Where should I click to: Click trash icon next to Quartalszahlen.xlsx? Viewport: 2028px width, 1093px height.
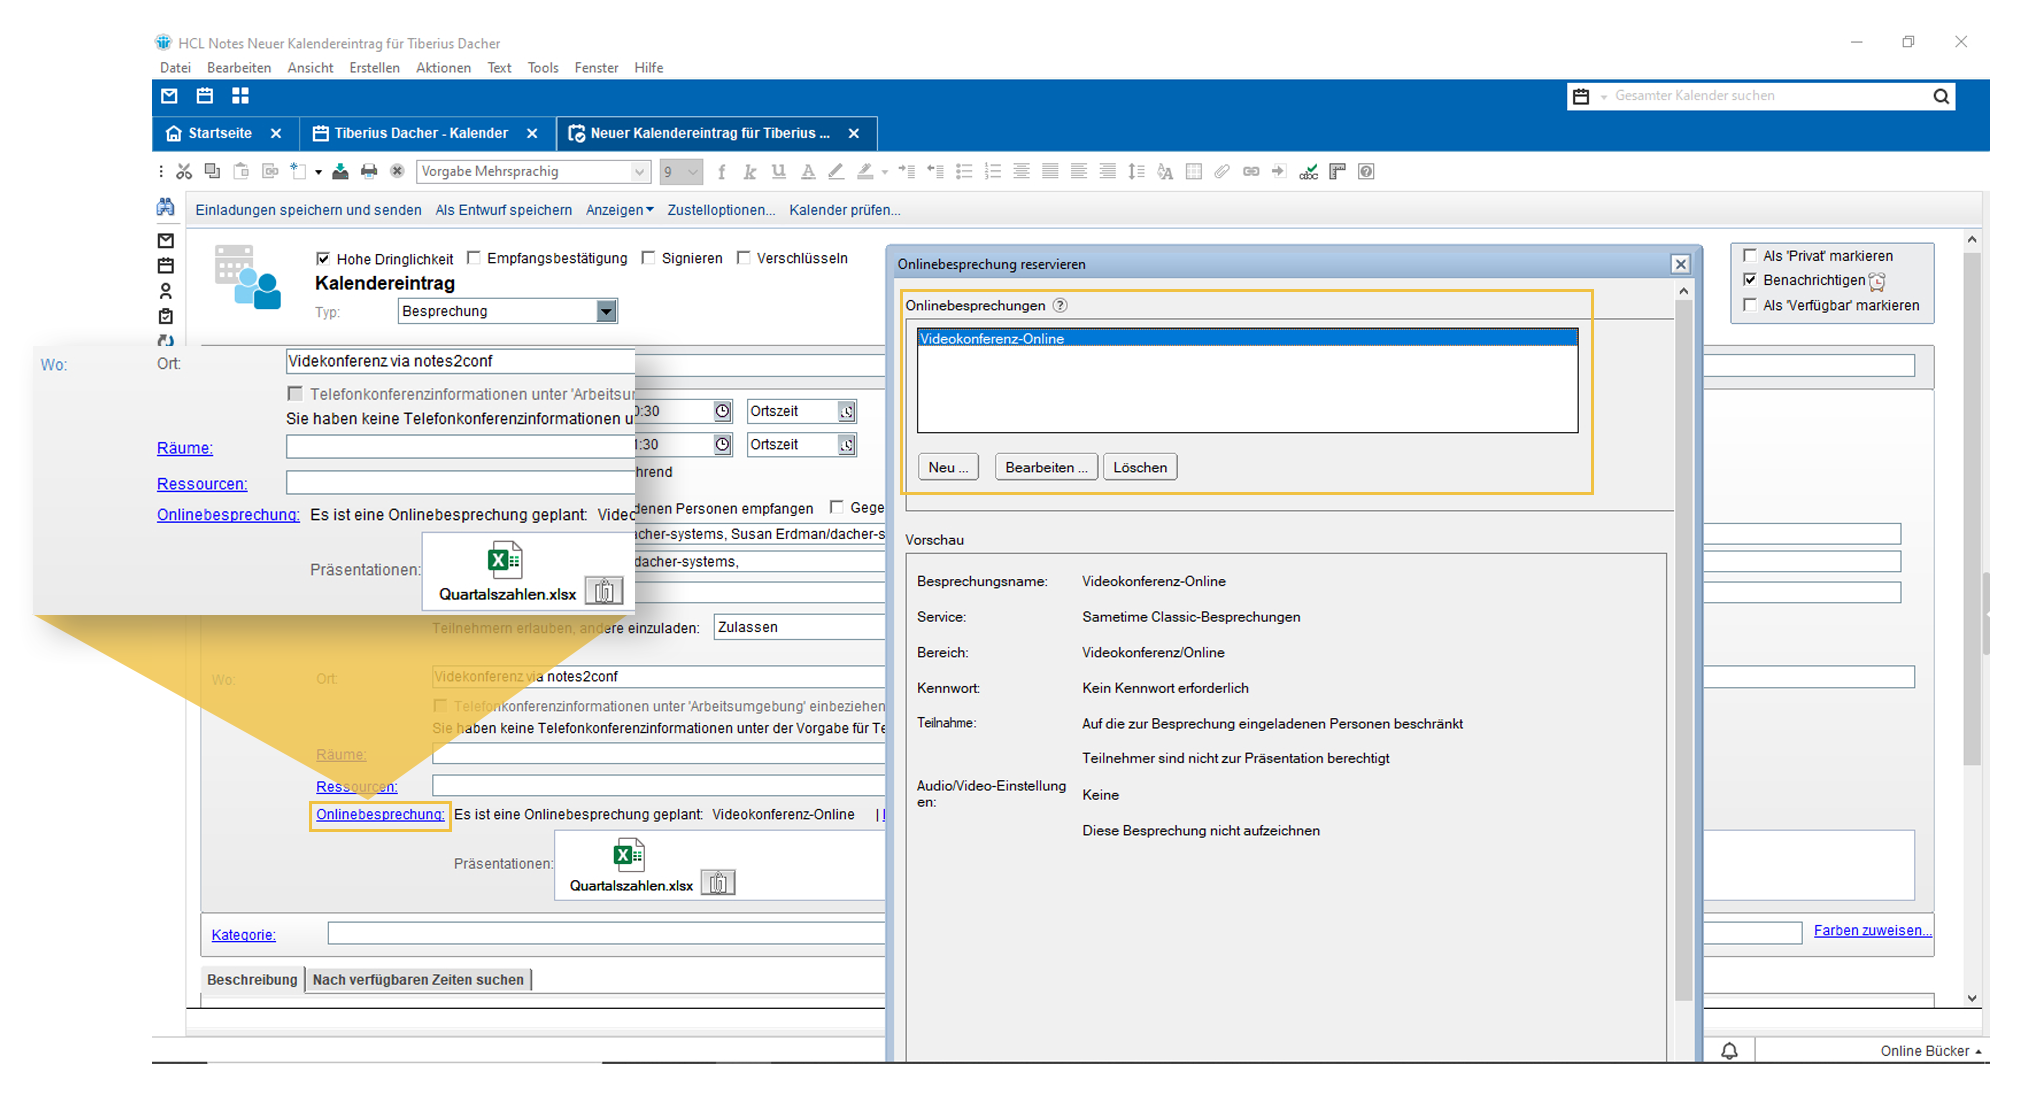pyautogui.click(x=717, y=883)
